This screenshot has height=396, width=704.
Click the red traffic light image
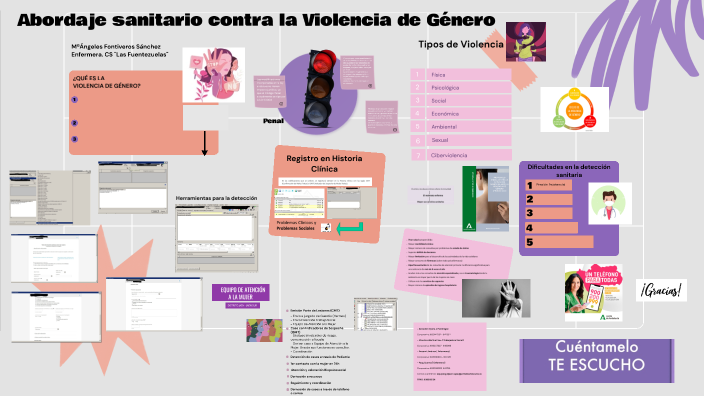click(x=319, y=88)
